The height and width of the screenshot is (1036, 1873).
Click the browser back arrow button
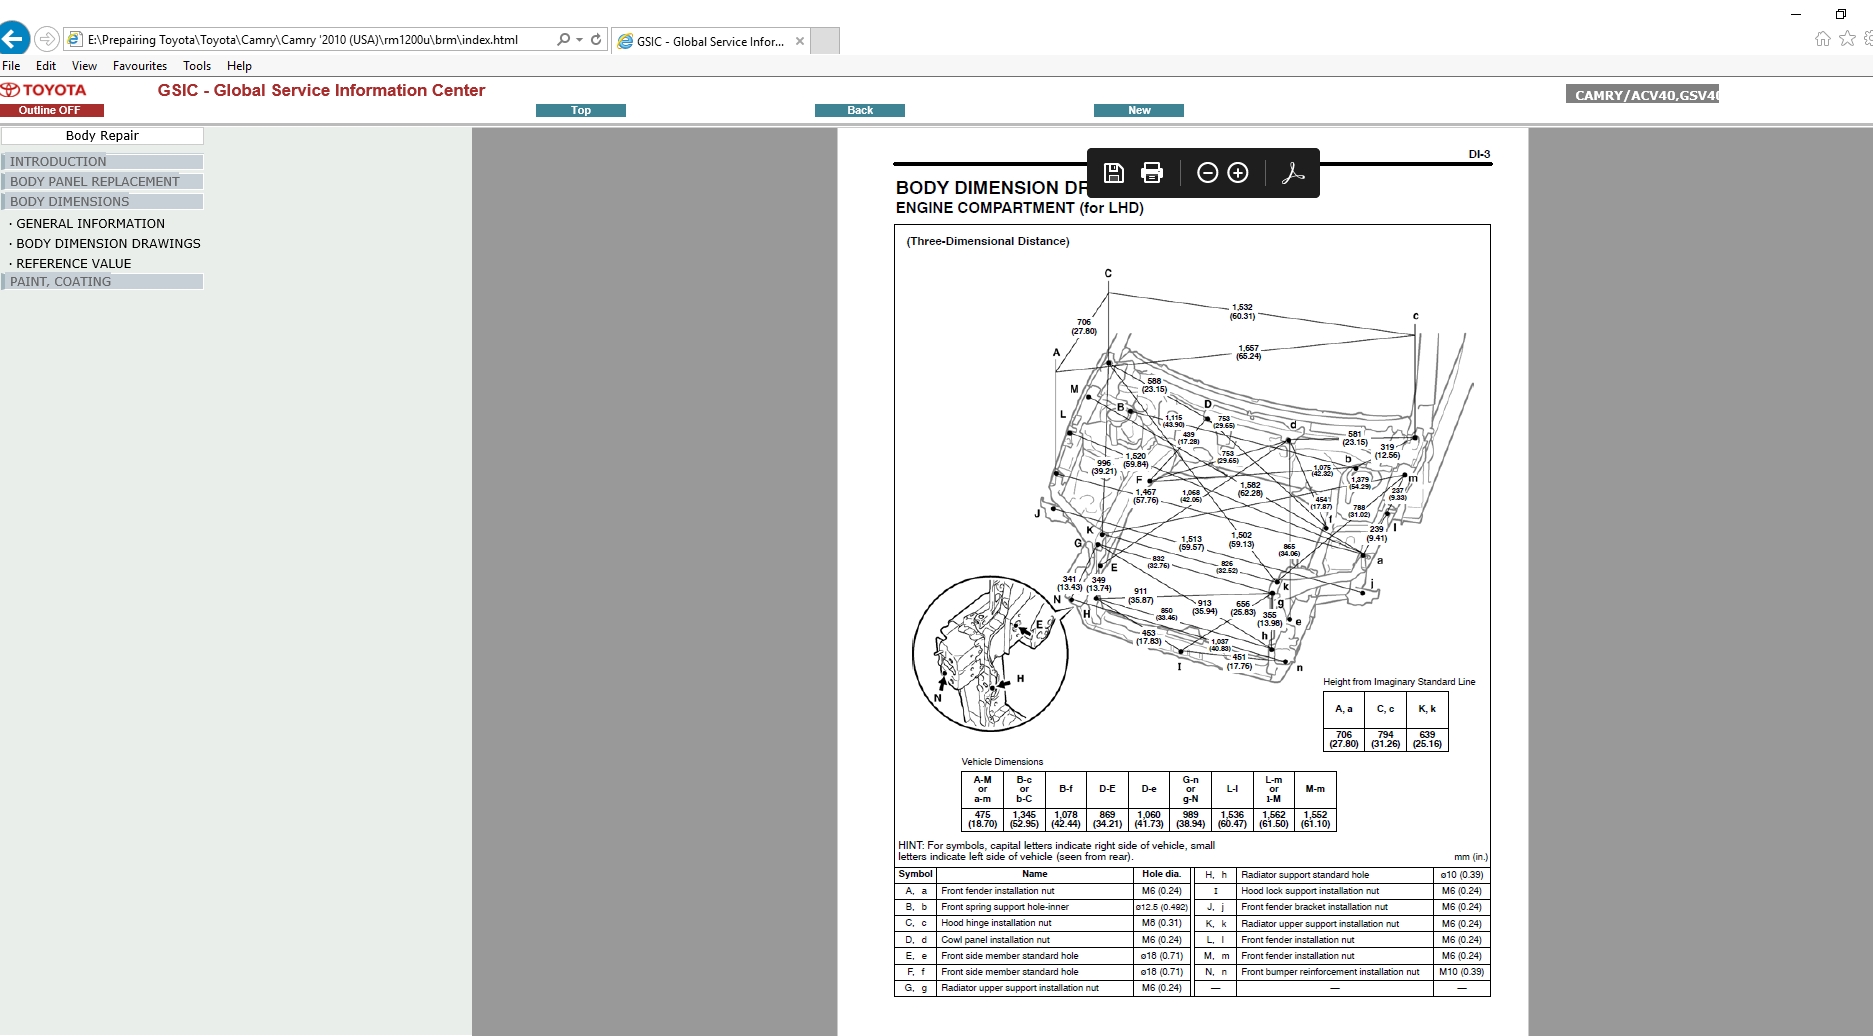[x=13, y=39]
